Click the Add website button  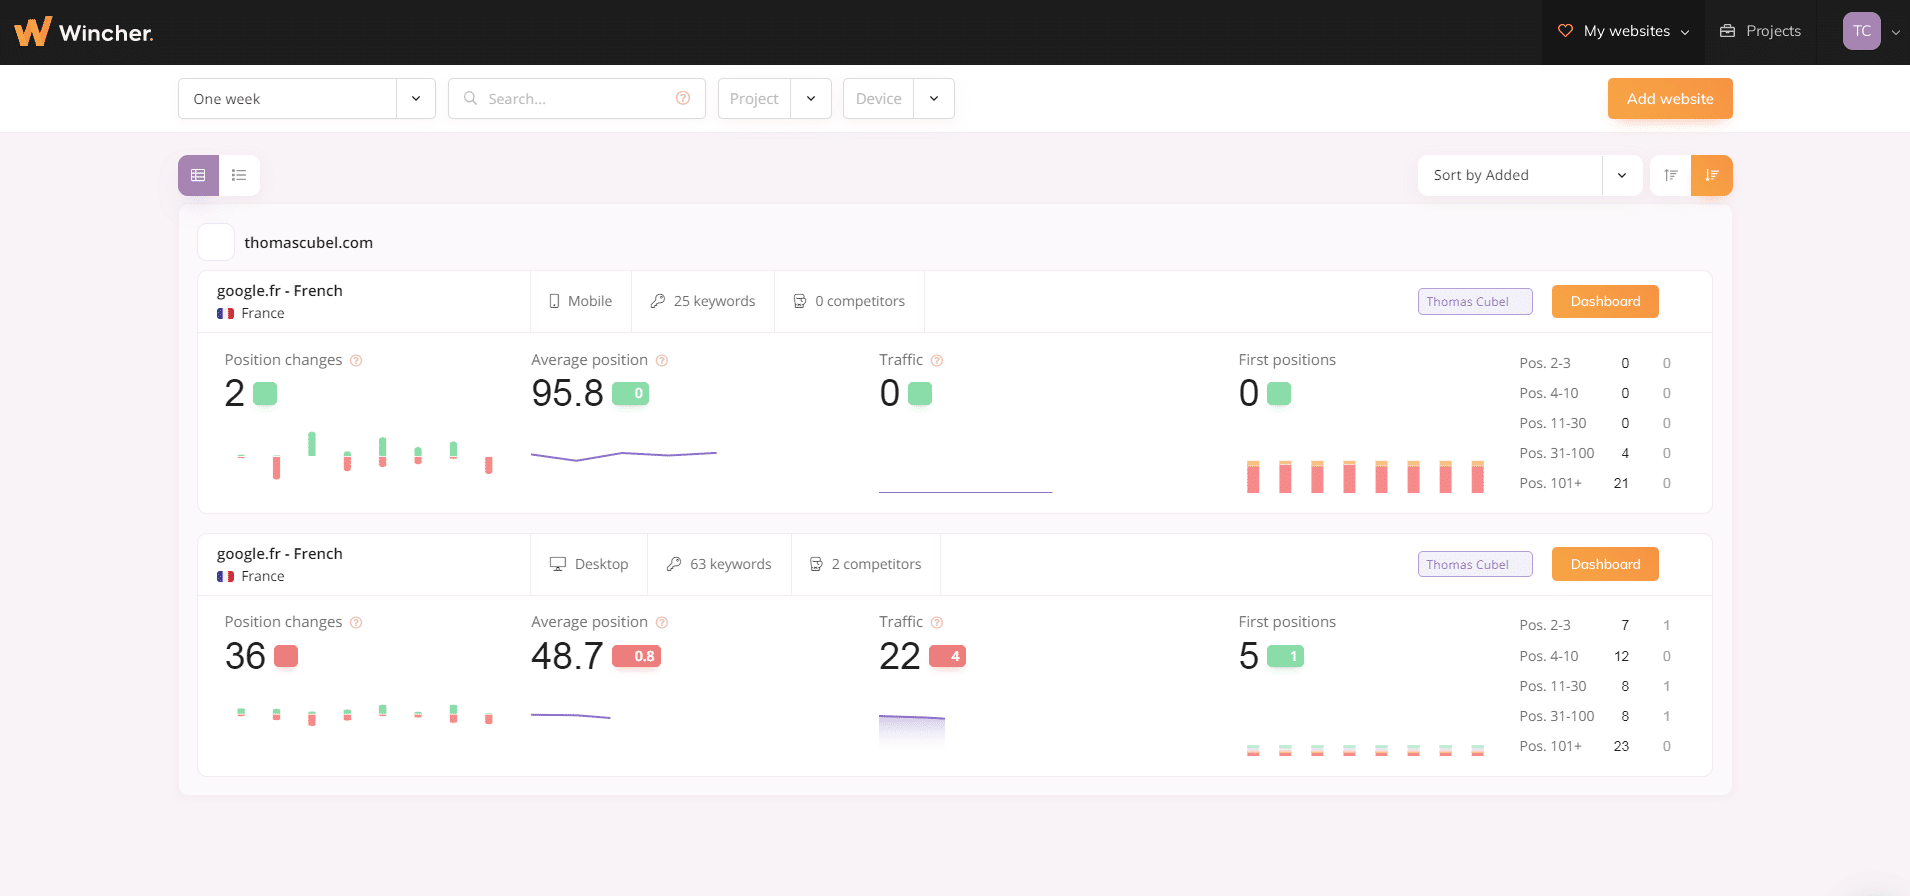[x=1670, y=99]
